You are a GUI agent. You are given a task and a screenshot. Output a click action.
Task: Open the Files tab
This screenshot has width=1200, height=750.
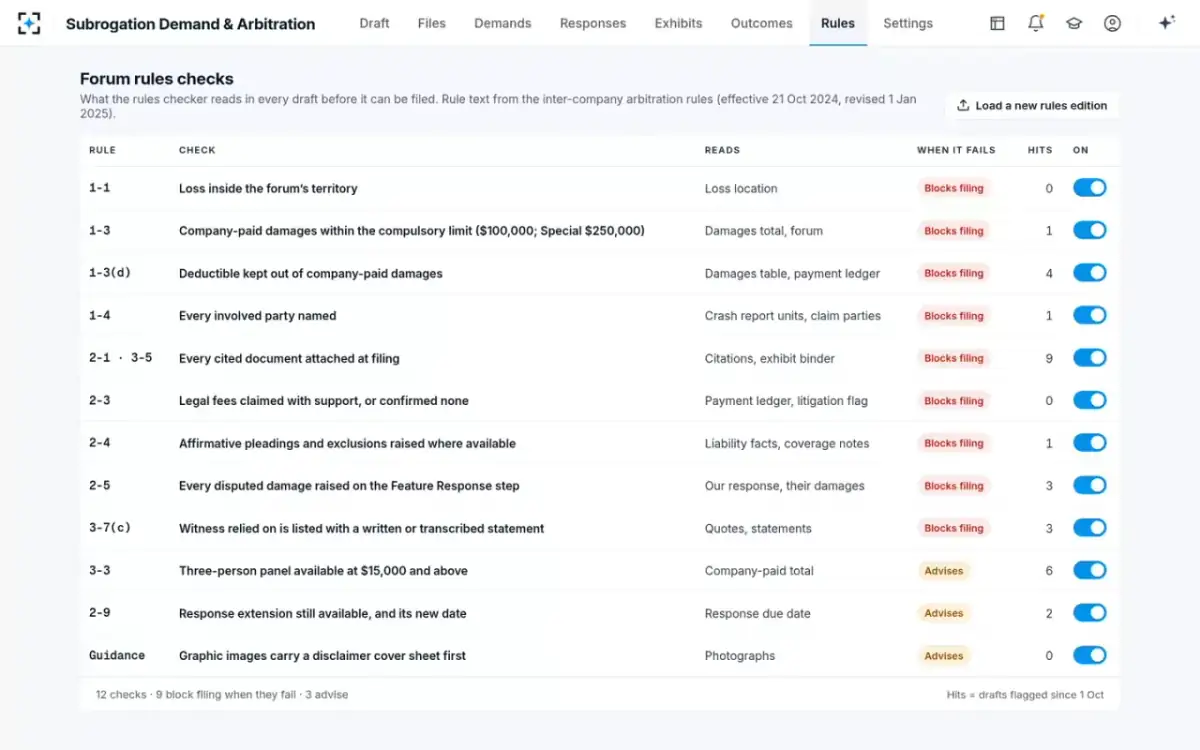pos(432,23)
